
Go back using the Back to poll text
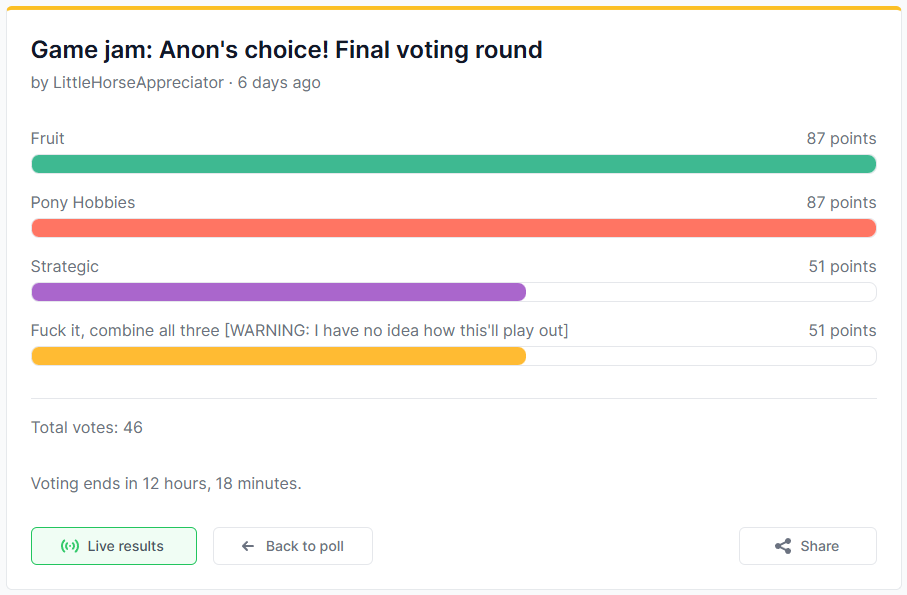(x=305, y=546)
